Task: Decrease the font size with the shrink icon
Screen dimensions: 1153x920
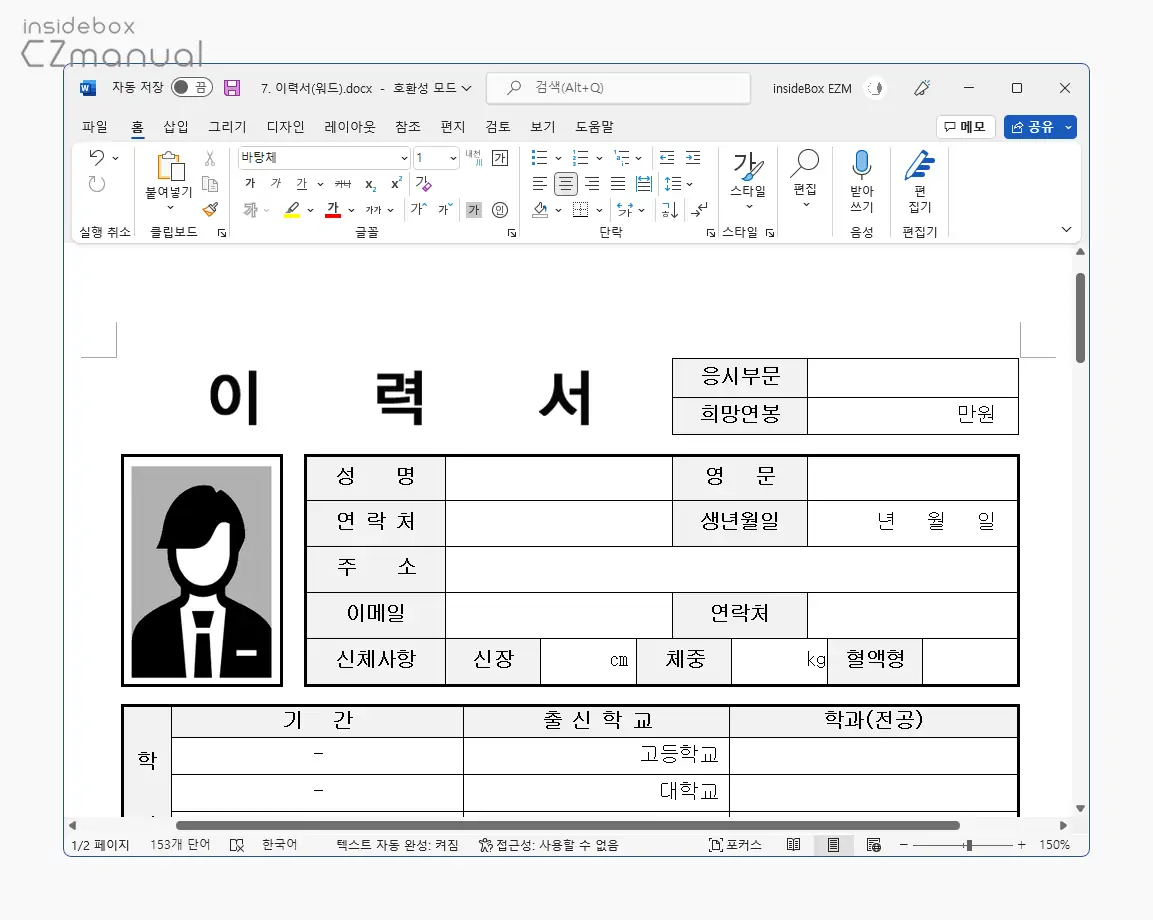Action: [x=445, y=210]
